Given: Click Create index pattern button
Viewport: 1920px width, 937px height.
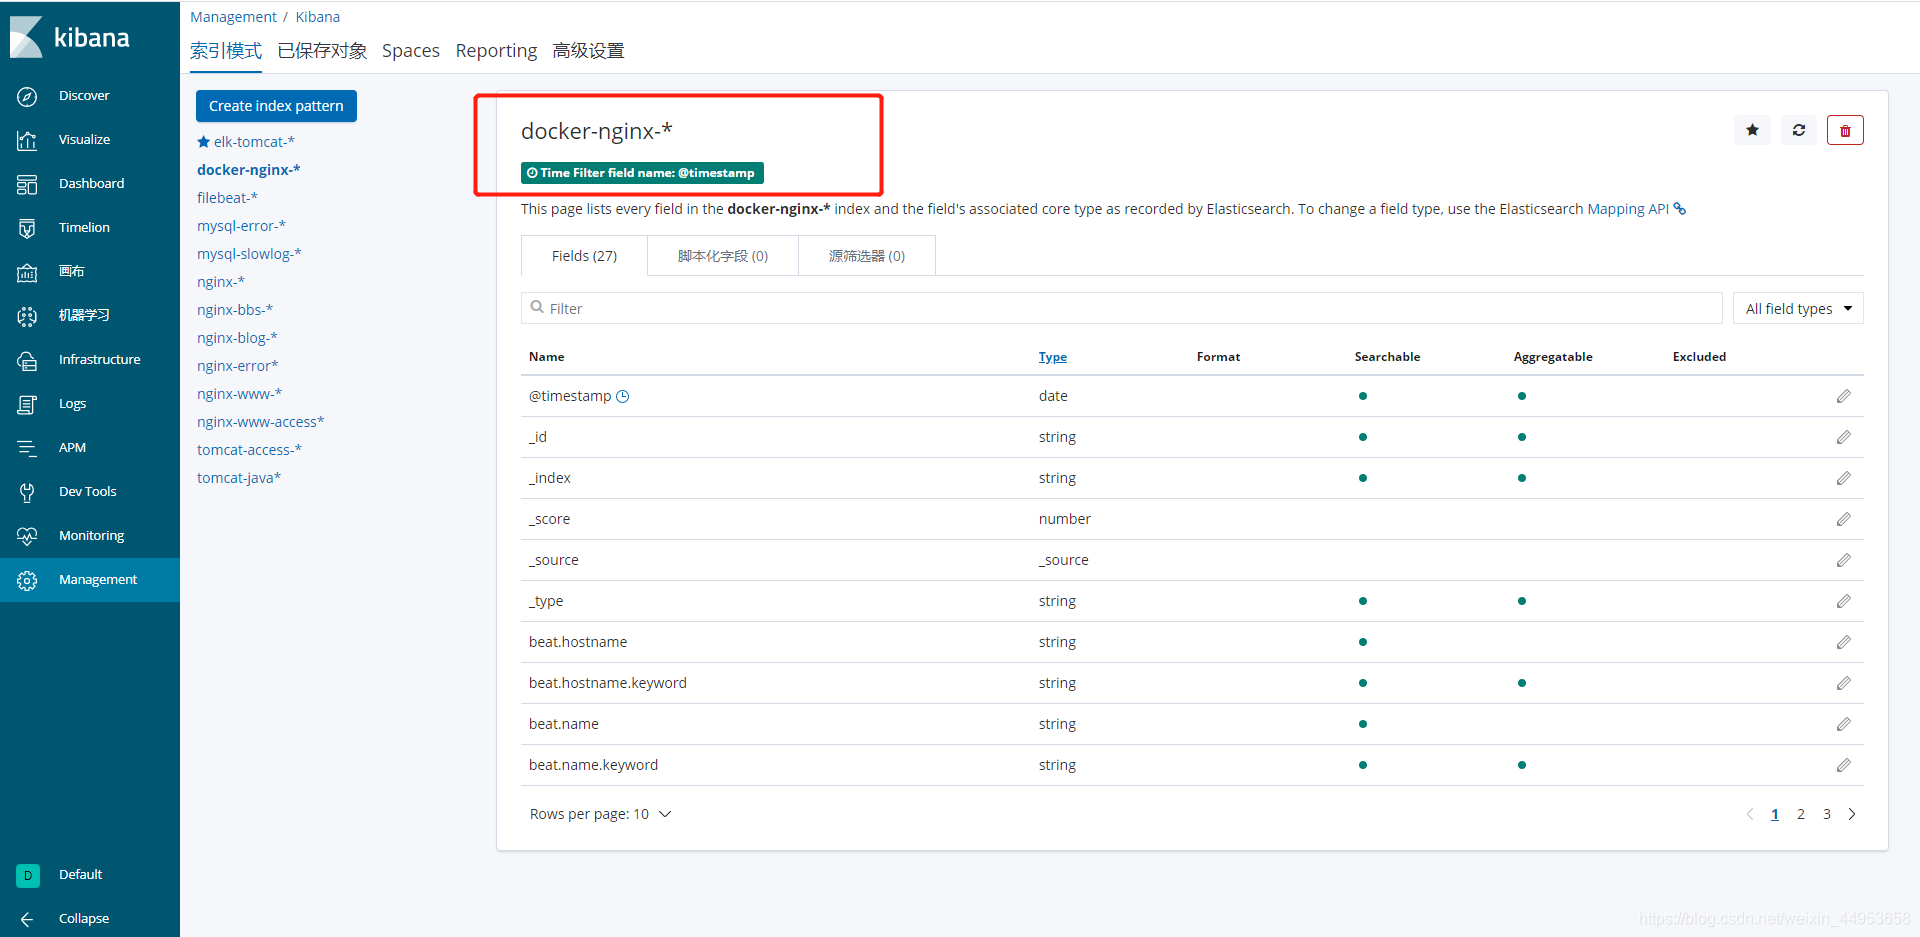Looking at the screenshot, I should pyautogui.click(x=276, y=106).
